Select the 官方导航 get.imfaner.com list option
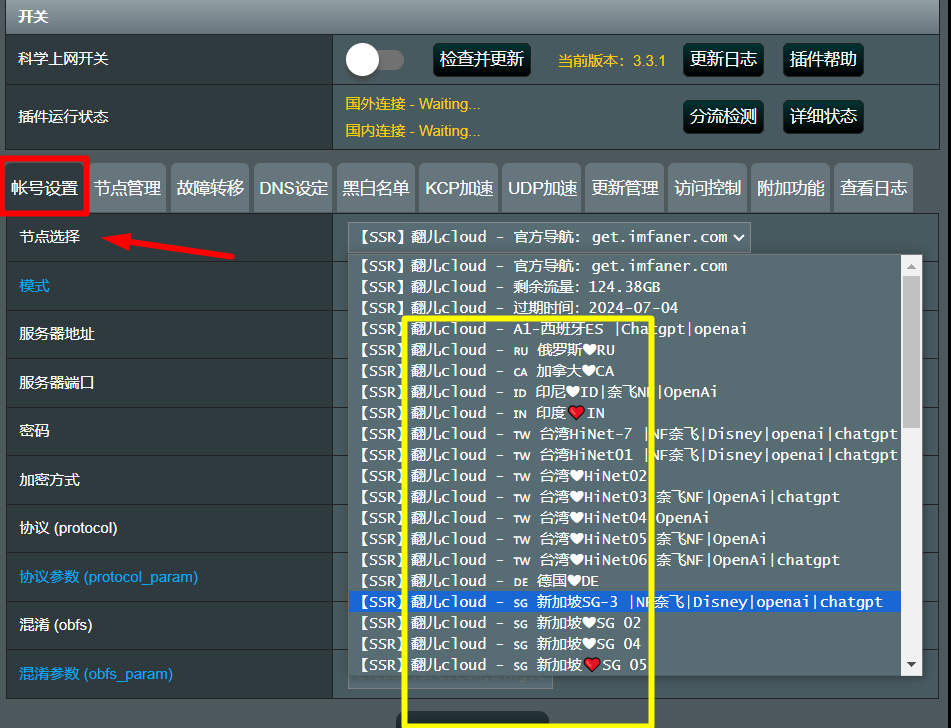Viewport: 951px width, 728px height. [625, 266]
